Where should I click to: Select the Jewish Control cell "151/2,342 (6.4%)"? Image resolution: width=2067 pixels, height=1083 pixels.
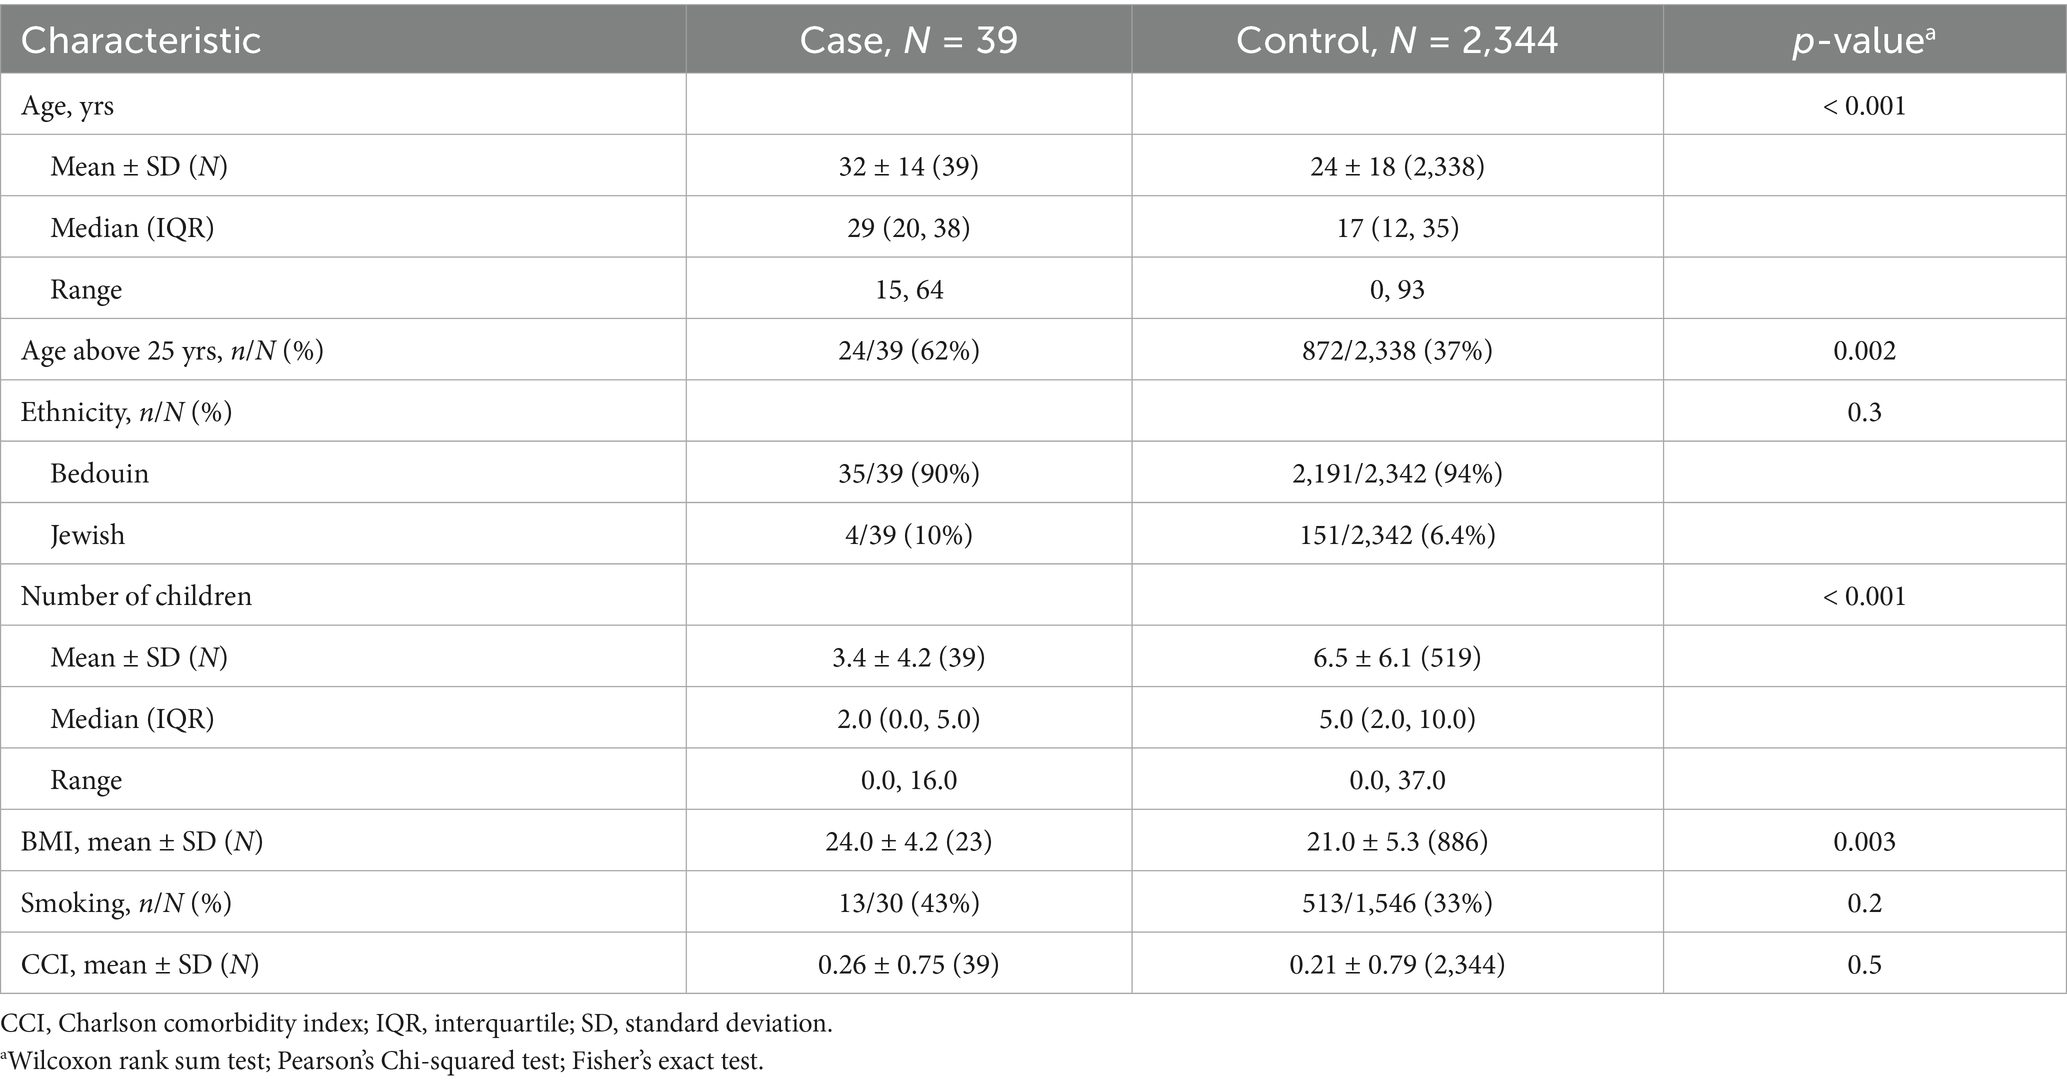pos(1397,534)
